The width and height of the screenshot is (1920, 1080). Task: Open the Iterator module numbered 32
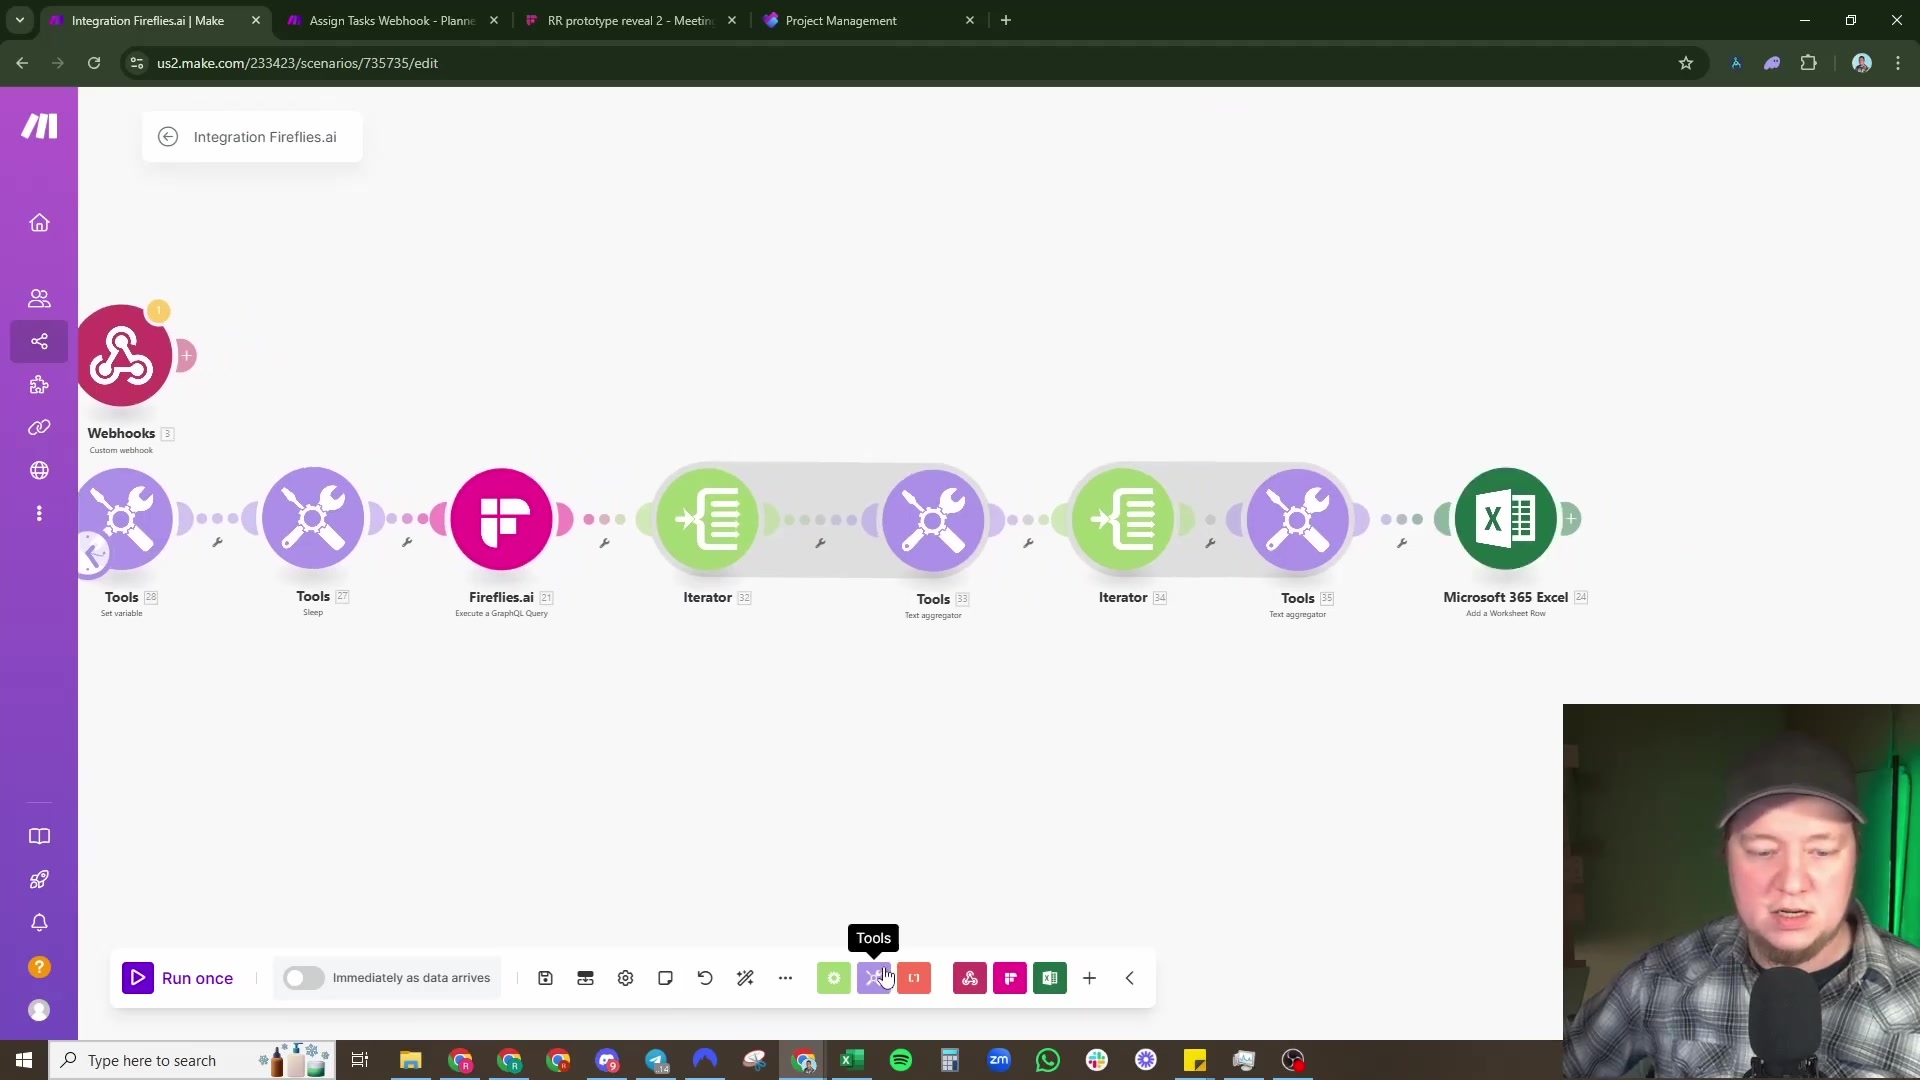[708, 518]
